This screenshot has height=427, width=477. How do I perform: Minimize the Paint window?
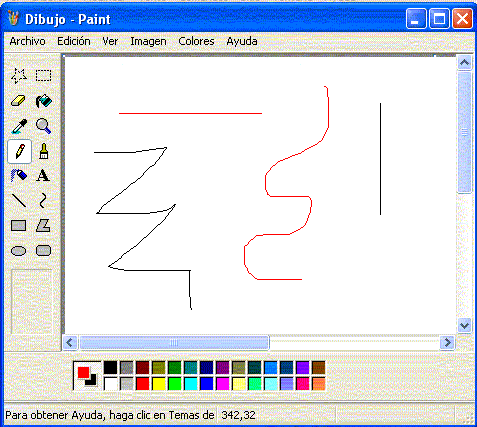point(416,19)
